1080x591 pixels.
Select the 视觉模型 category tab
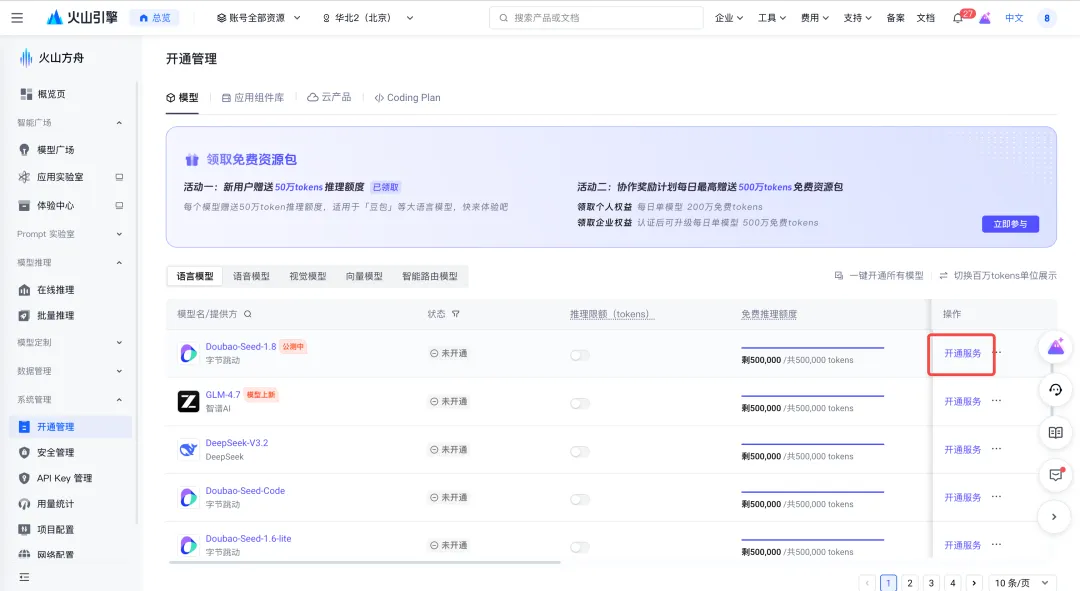click(x=308, y=276)
